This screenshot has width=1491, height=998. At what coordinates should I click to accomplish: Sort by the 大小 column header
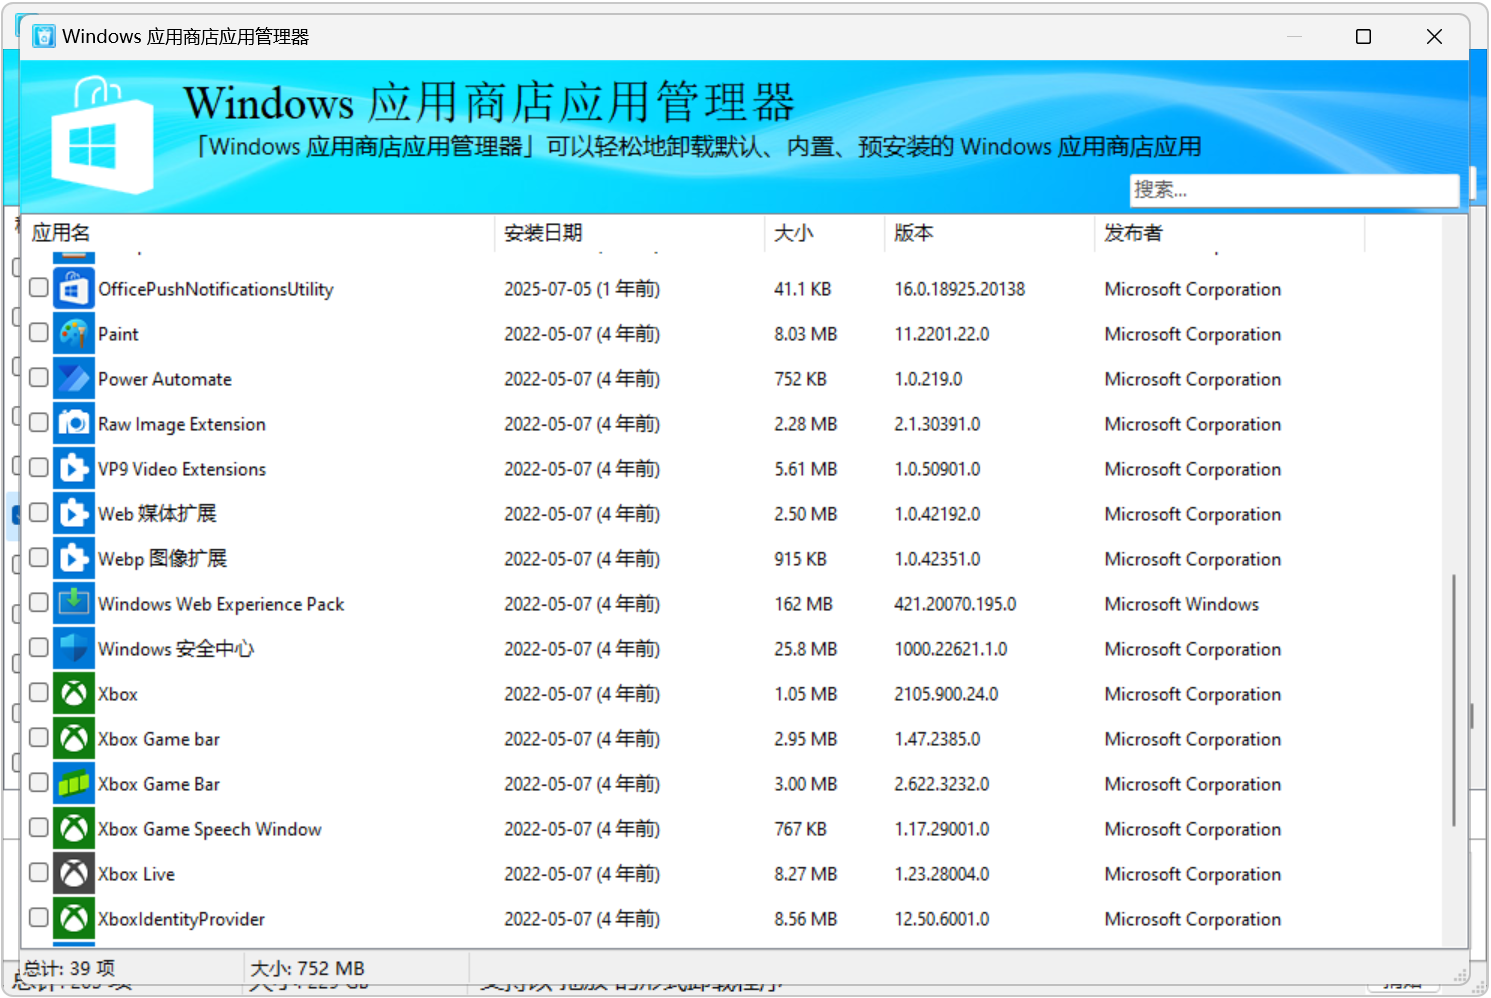tap(825, 233)
